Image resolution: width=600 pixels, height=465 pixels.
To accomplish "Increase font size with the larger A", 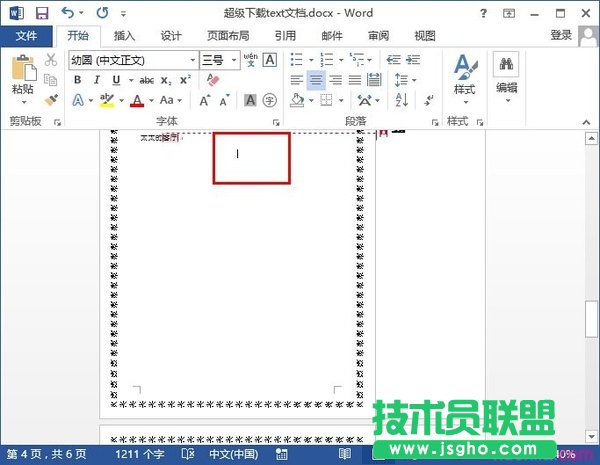I will tap(205, 100).
